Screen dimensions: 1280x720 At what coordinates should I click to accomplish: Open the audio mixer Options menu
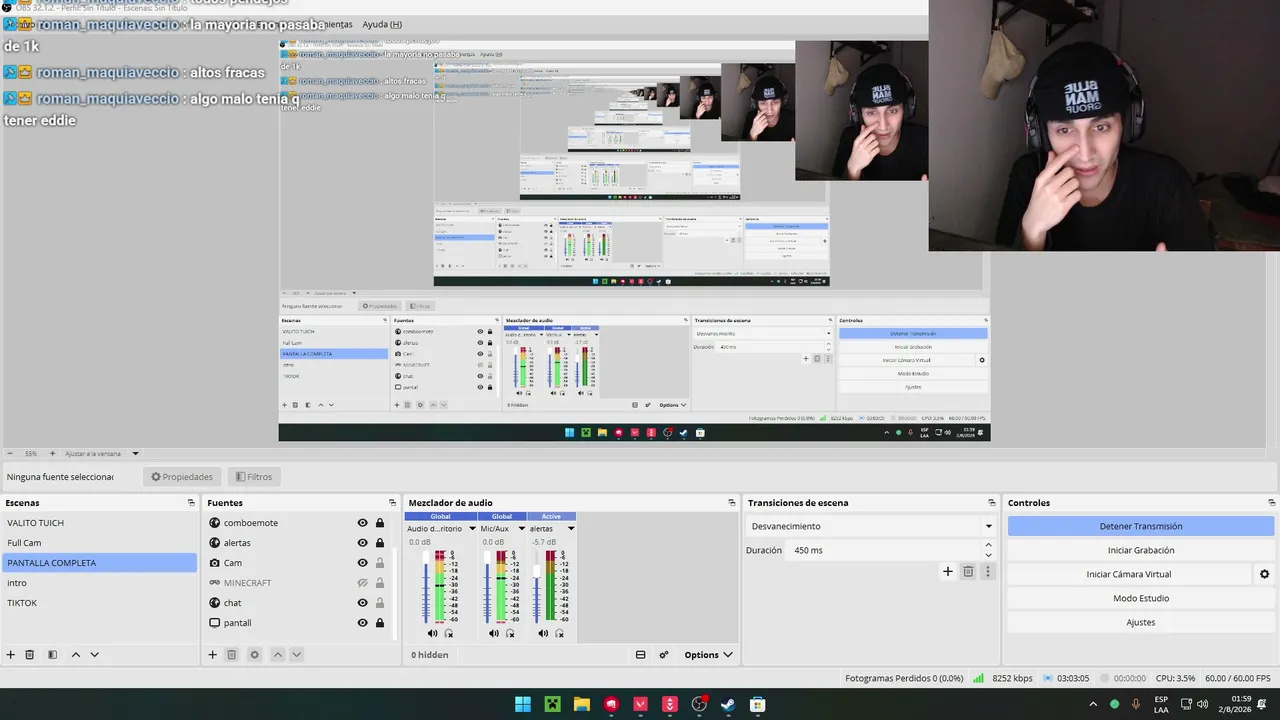point(708,655)
